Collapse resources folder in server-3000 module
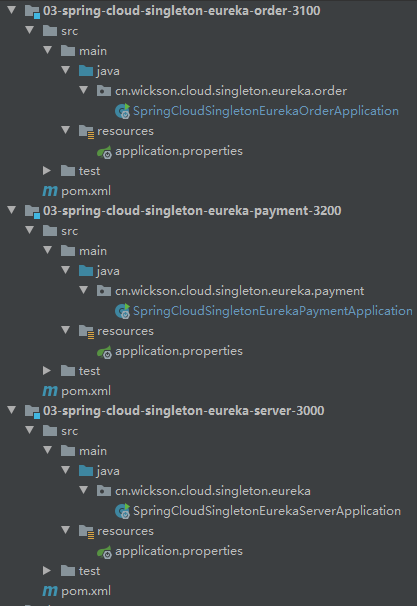Image resolution: width=417 pixels, height=606 pixels. coord(66,530)
